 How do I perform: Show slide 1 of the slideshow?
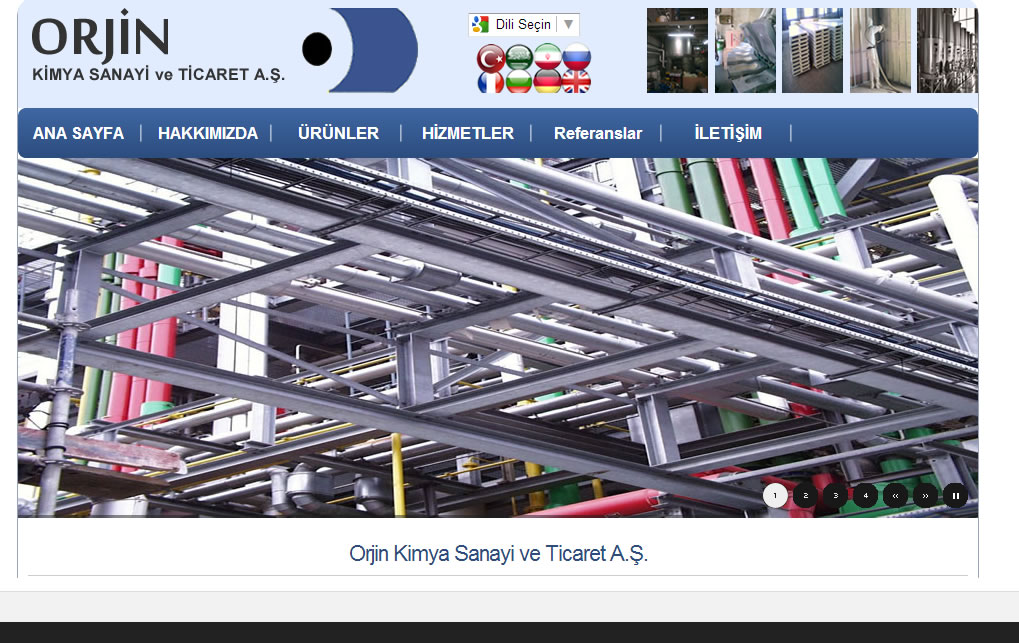pyautogui.click(x=775, y=495)
